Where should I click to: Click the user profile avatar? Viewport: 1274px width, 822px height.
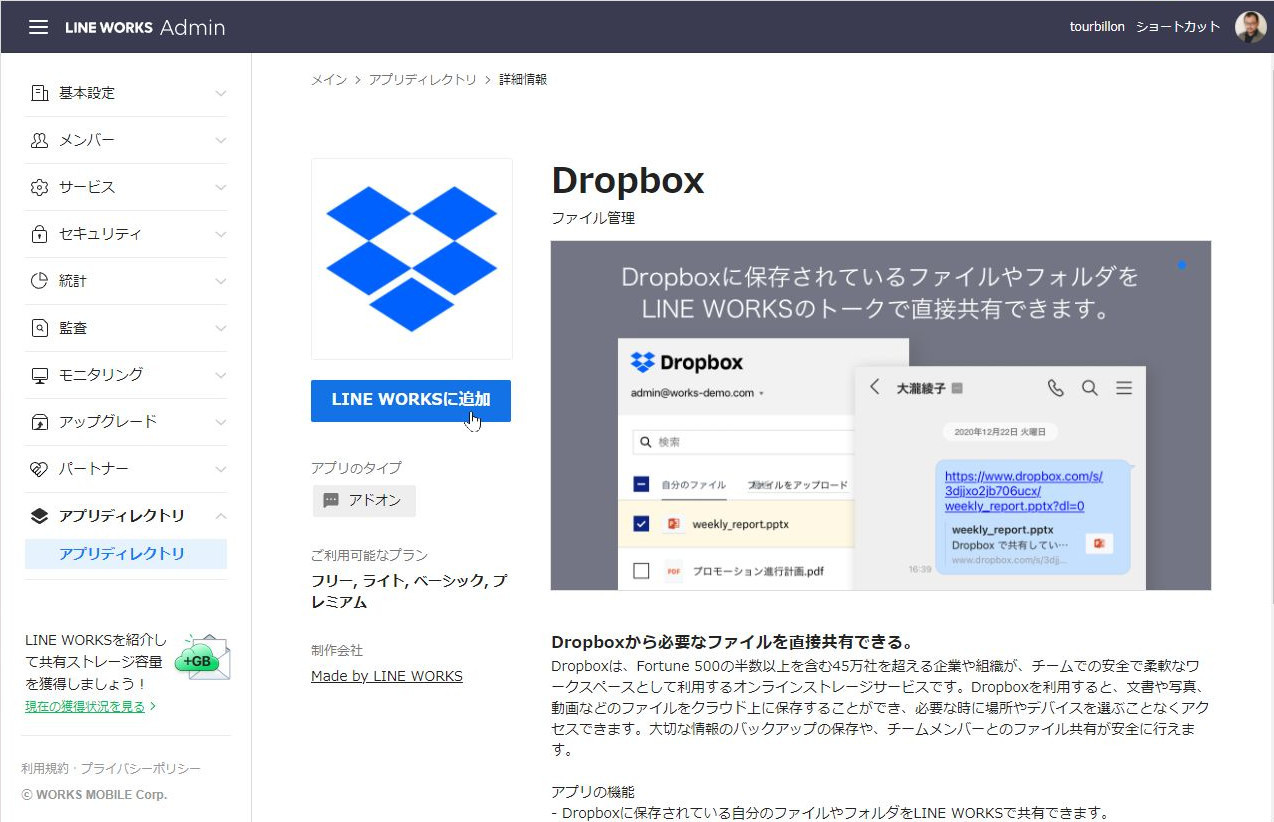point(1250,27)
